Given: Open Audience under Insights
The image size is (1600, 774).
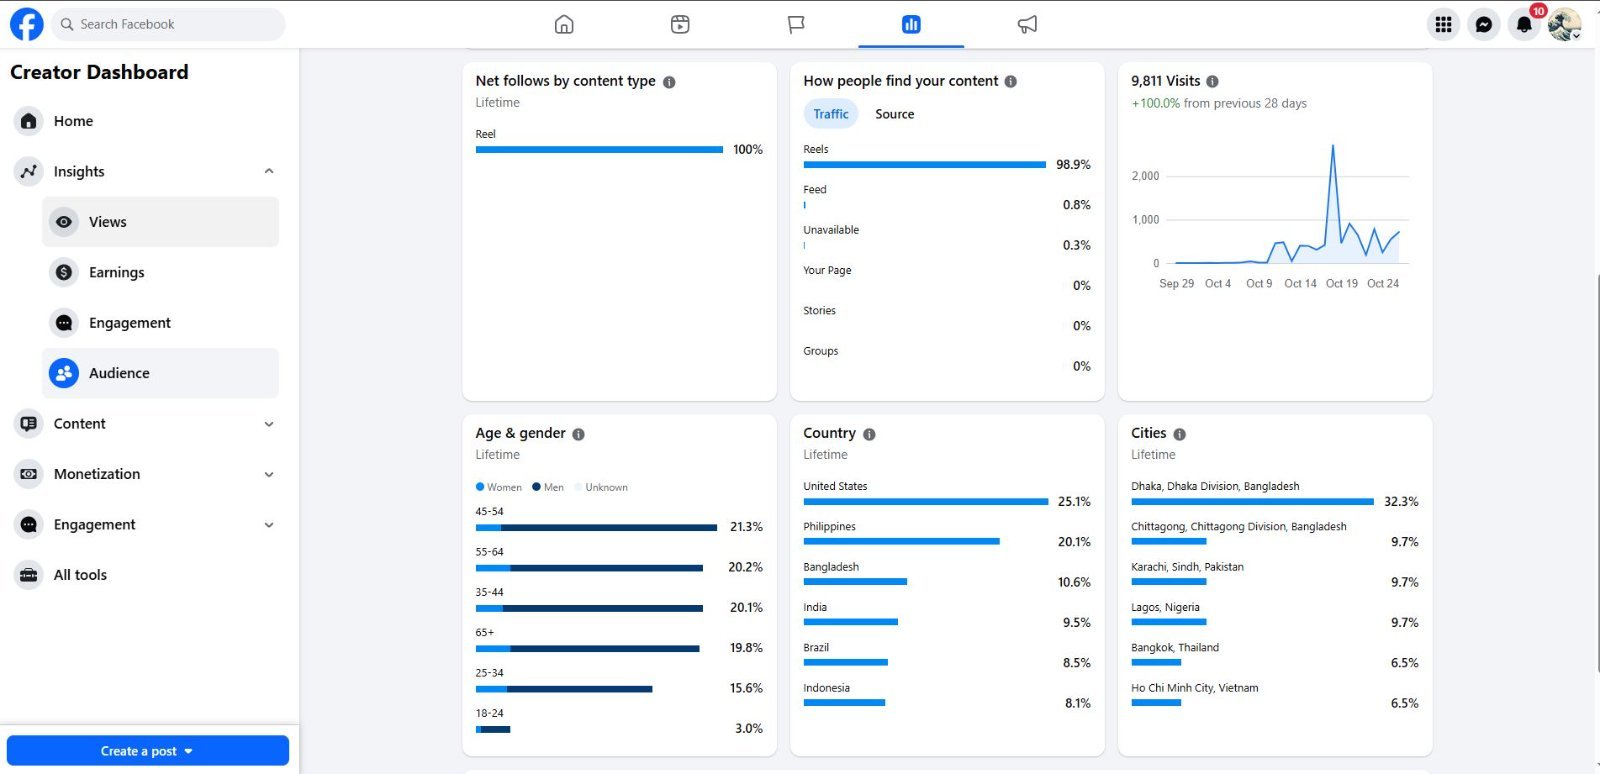Looking at the screenshot, I should pos(160,373).
